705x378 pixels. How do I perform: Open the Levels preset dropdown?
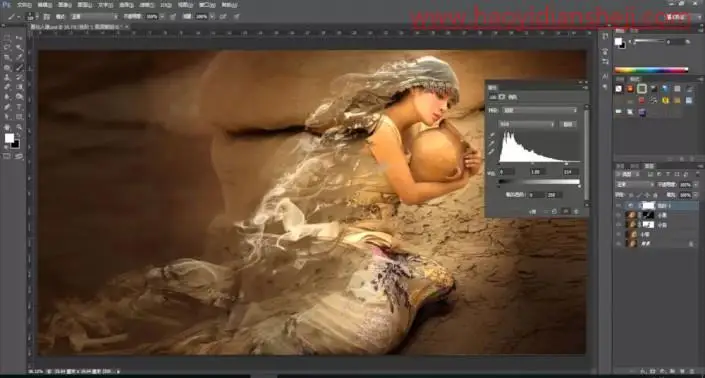540,110
